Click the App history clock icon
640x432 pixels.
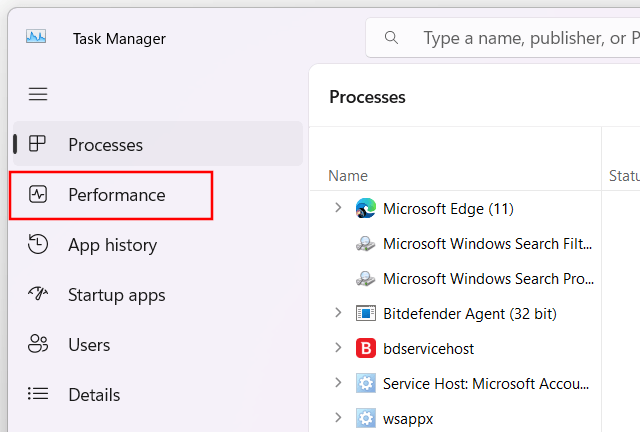tap(38, 244)
